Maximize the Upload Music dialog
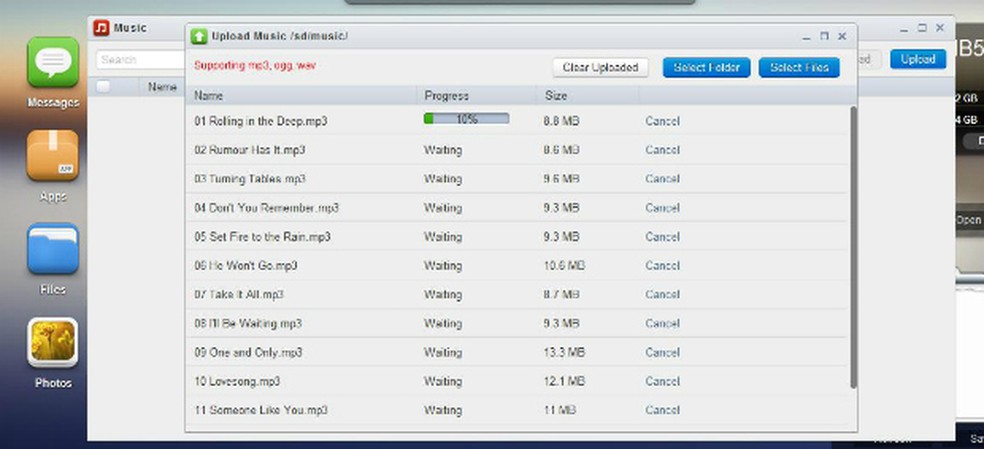Screen dimensions: 984x449 [x=825, y=36]
